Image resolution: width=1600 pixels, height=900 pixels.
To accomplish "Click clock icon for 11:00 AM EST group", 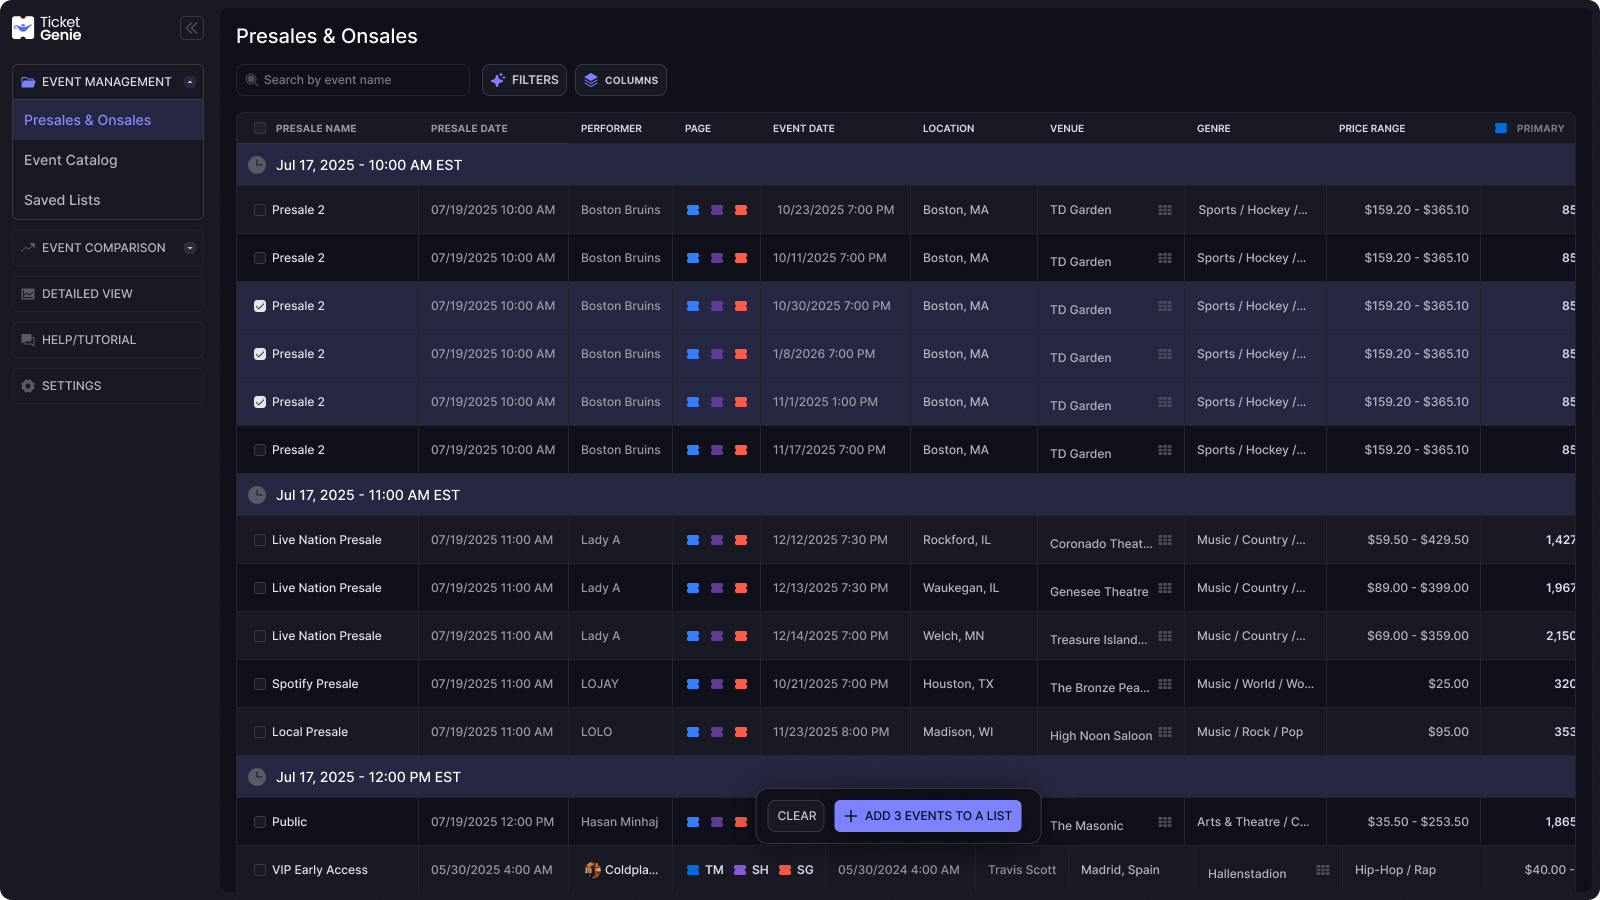I will 257,495.
